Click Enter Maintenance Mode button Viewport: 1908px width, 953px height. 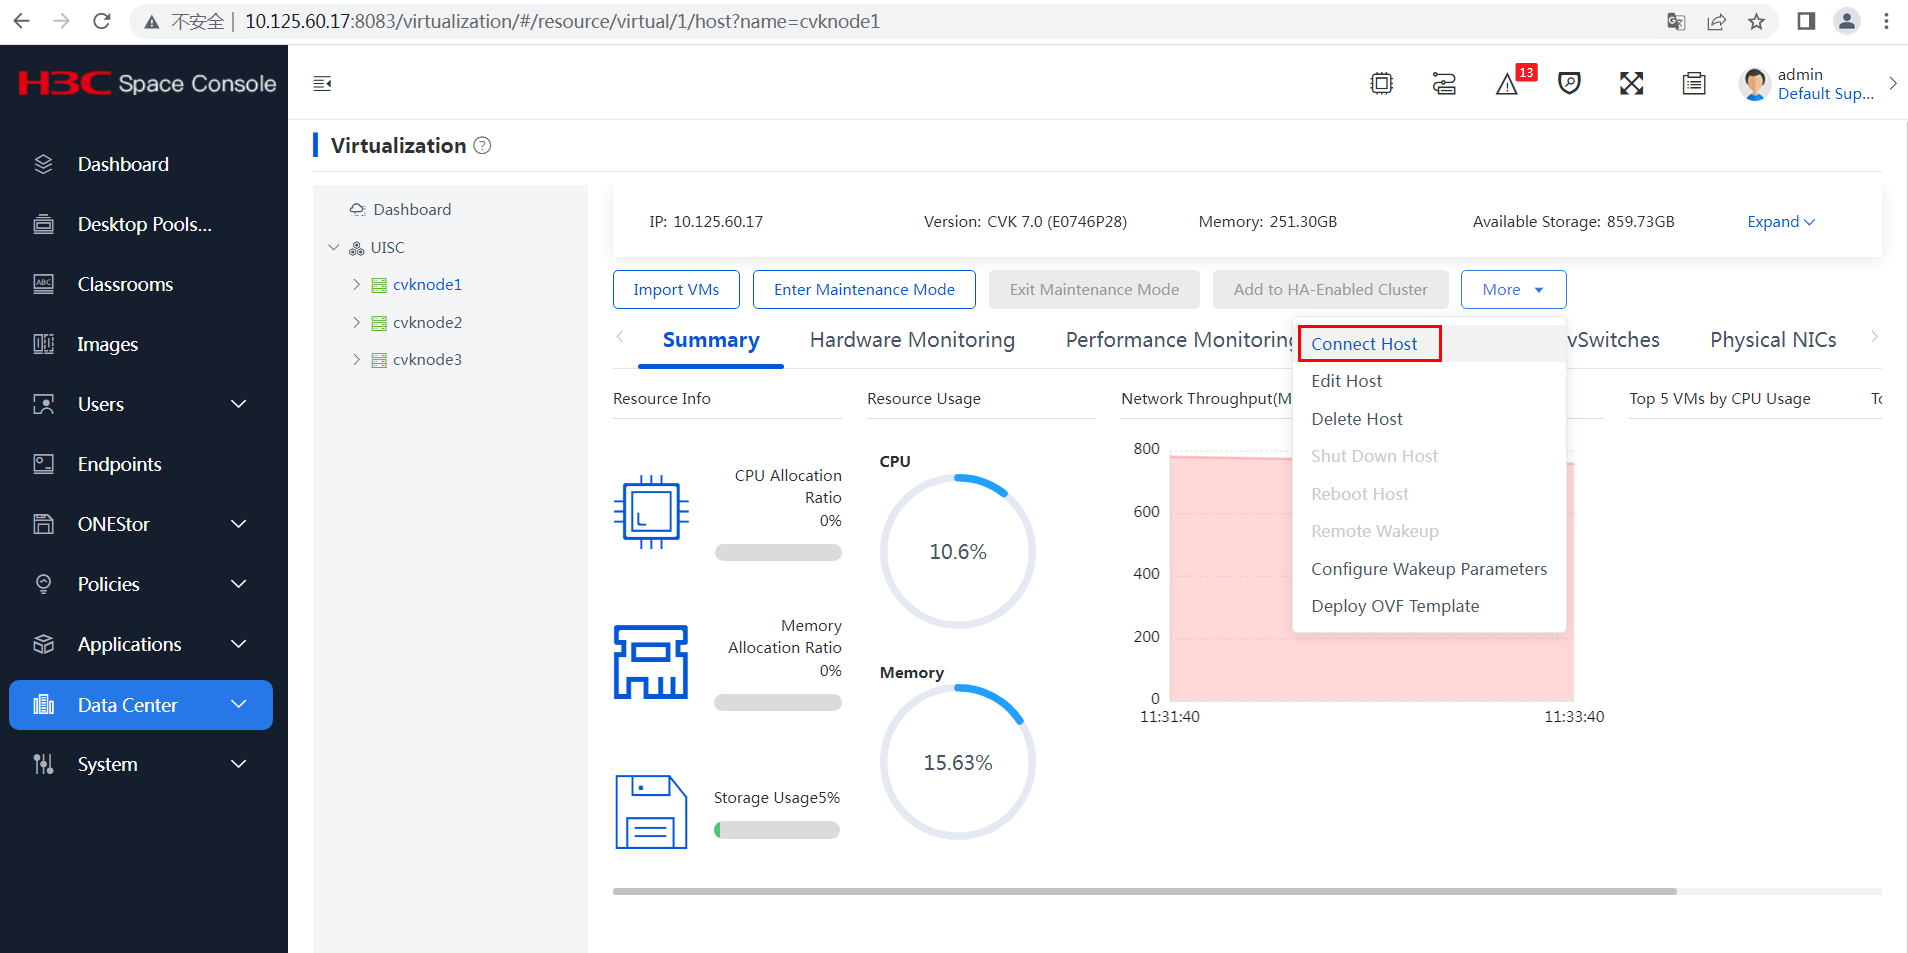(864, 290)
